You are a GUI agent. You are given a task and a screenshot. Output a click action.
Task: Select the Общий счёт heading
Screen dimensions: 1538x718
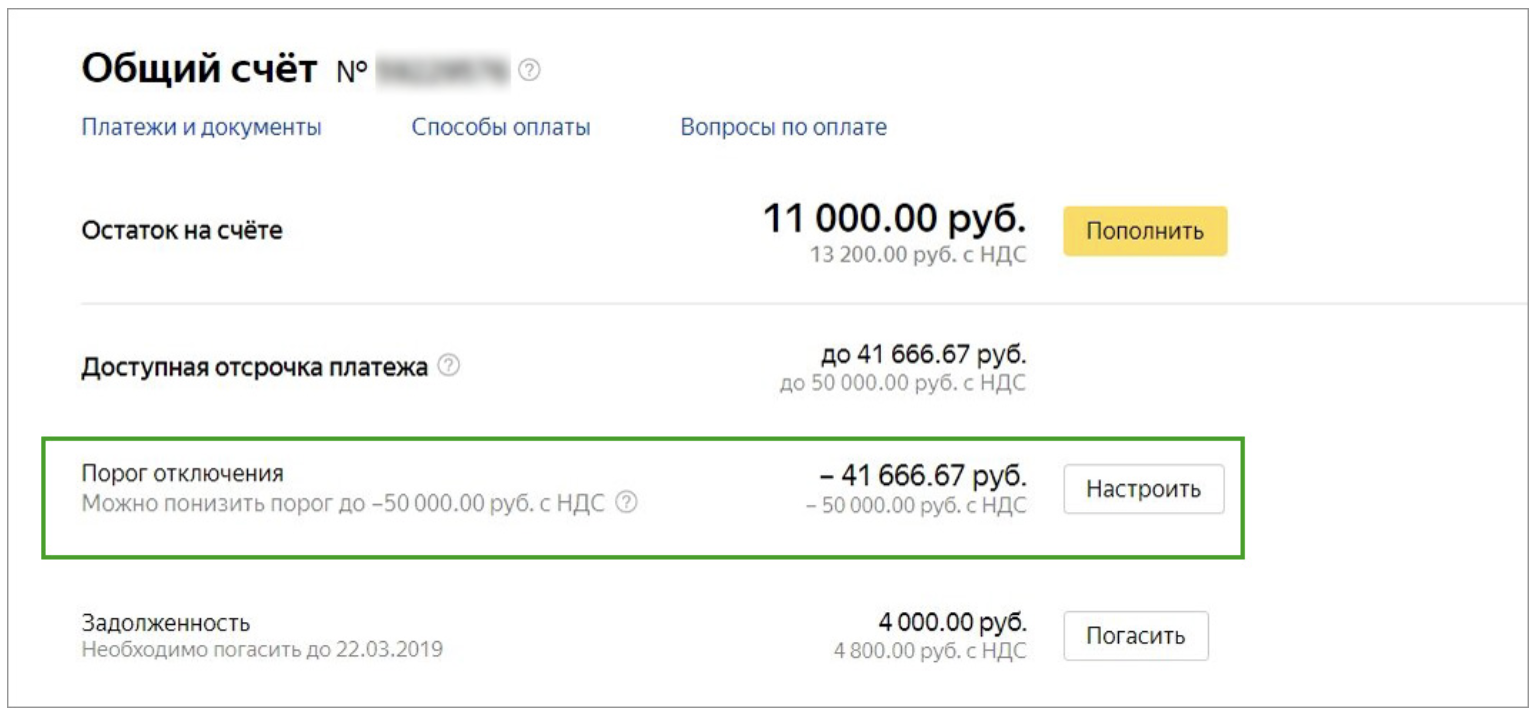(x=199, y=70)
